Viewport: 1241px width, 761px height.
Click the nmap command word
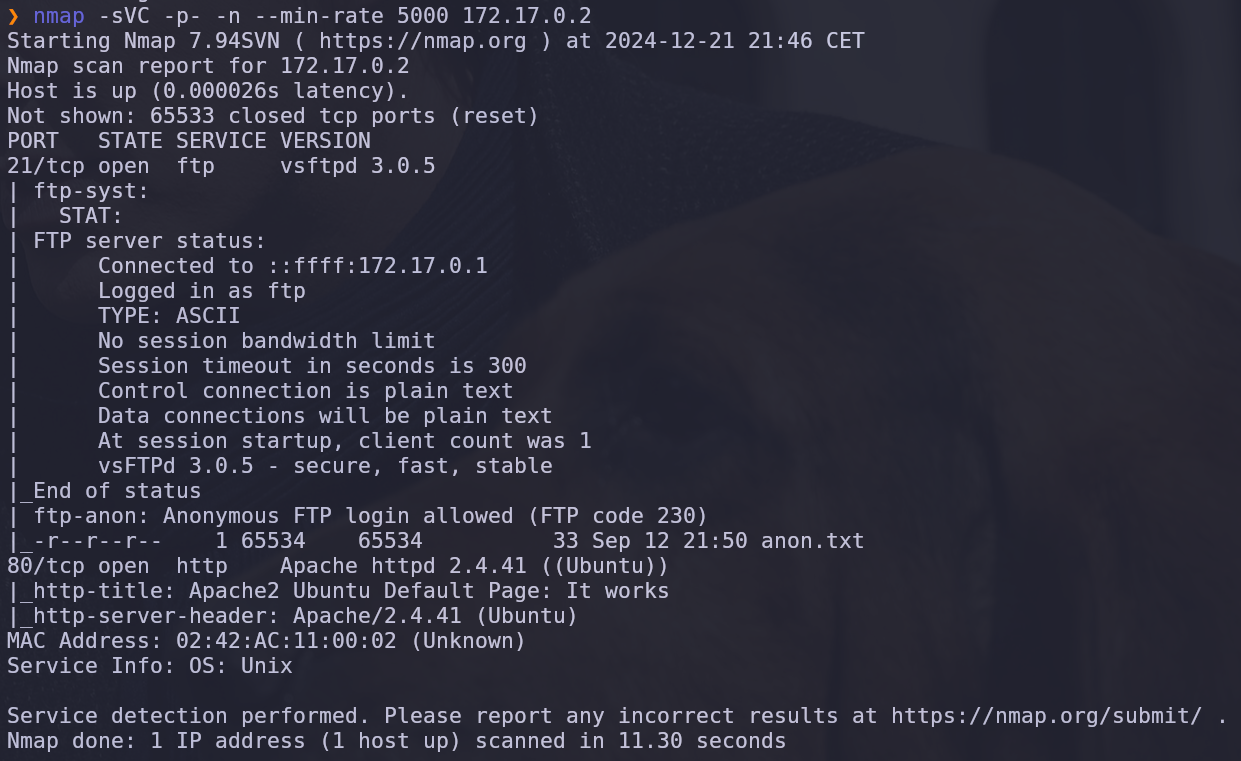pos(59,16)
